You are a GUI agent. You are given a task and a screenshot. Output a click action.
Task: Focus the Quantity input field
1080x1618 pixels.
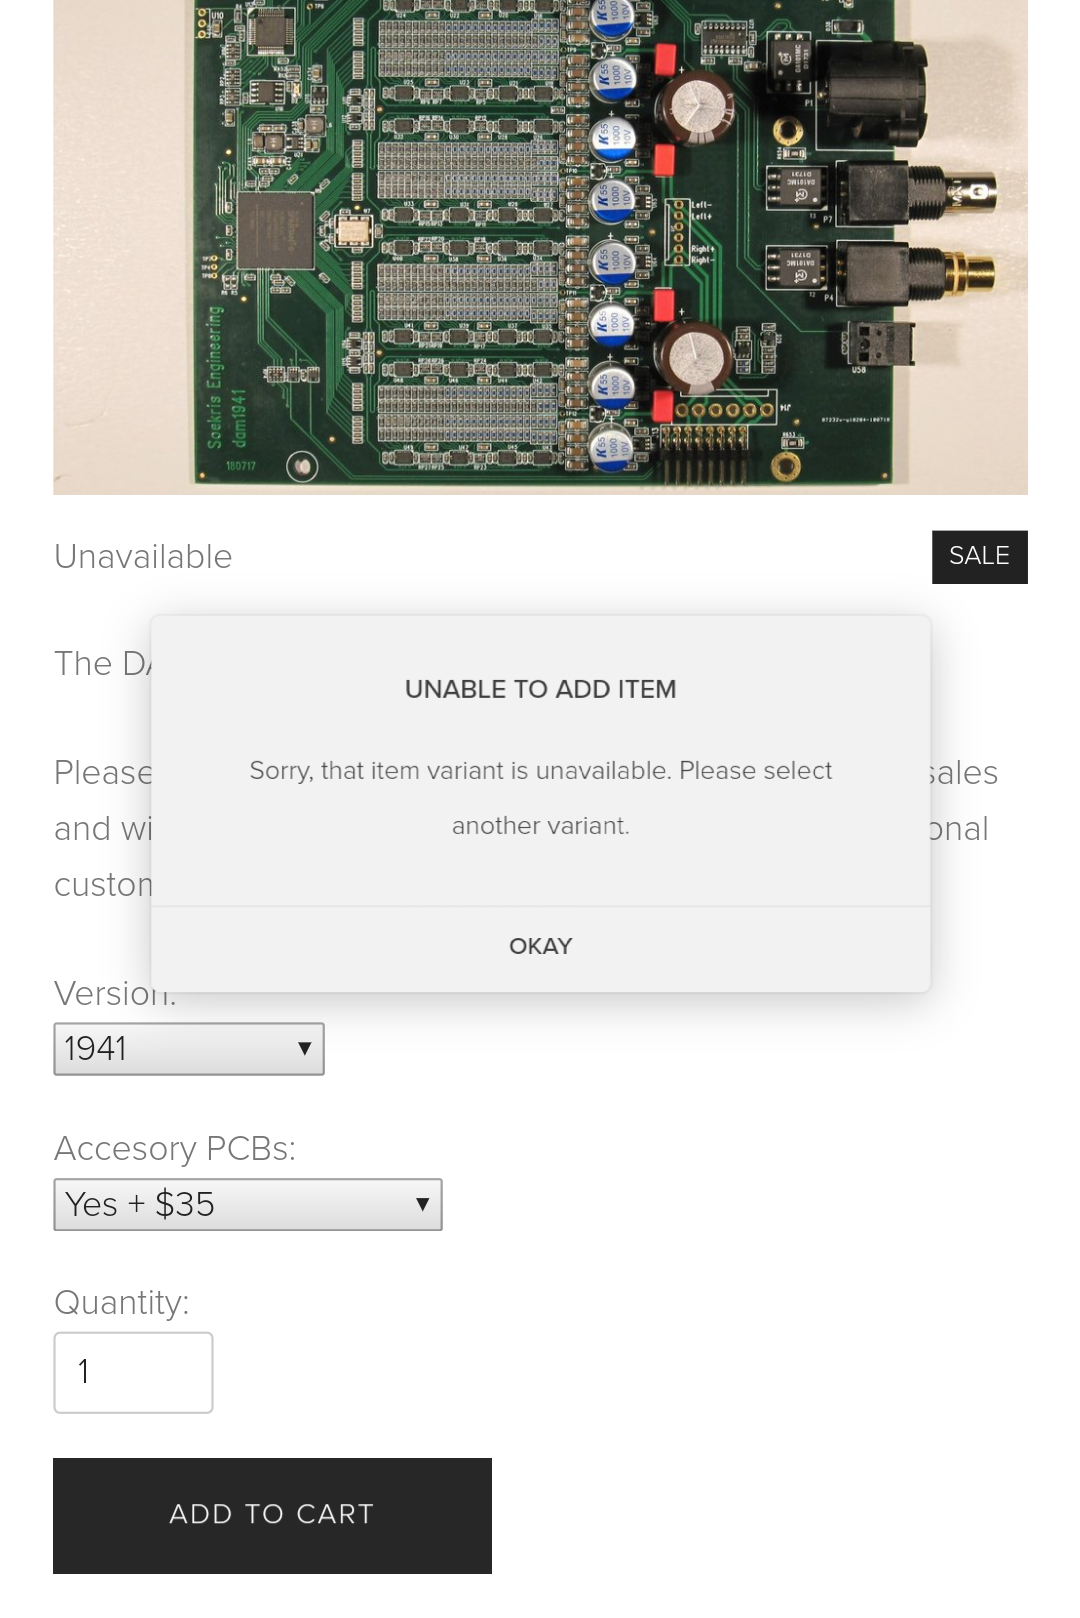tap(133, 1372)
